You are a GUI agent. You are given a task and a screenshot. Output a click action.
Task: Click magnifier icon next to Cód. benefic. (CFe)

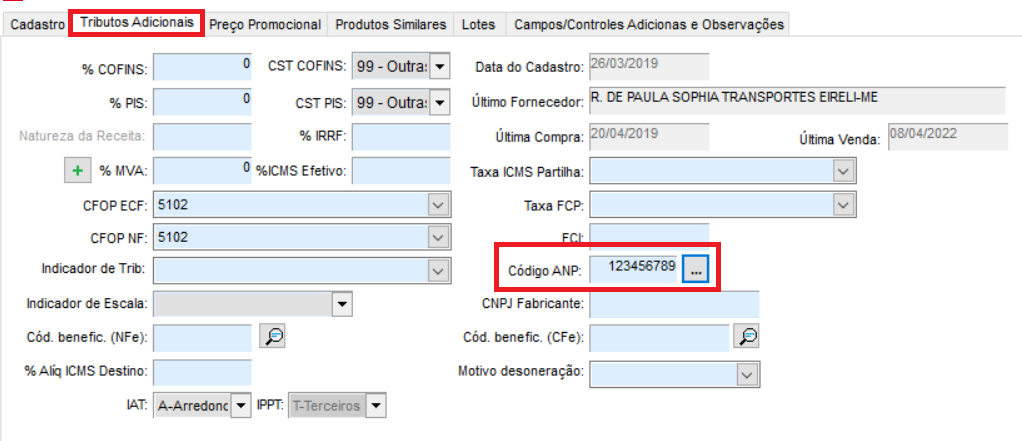[746, 337]
